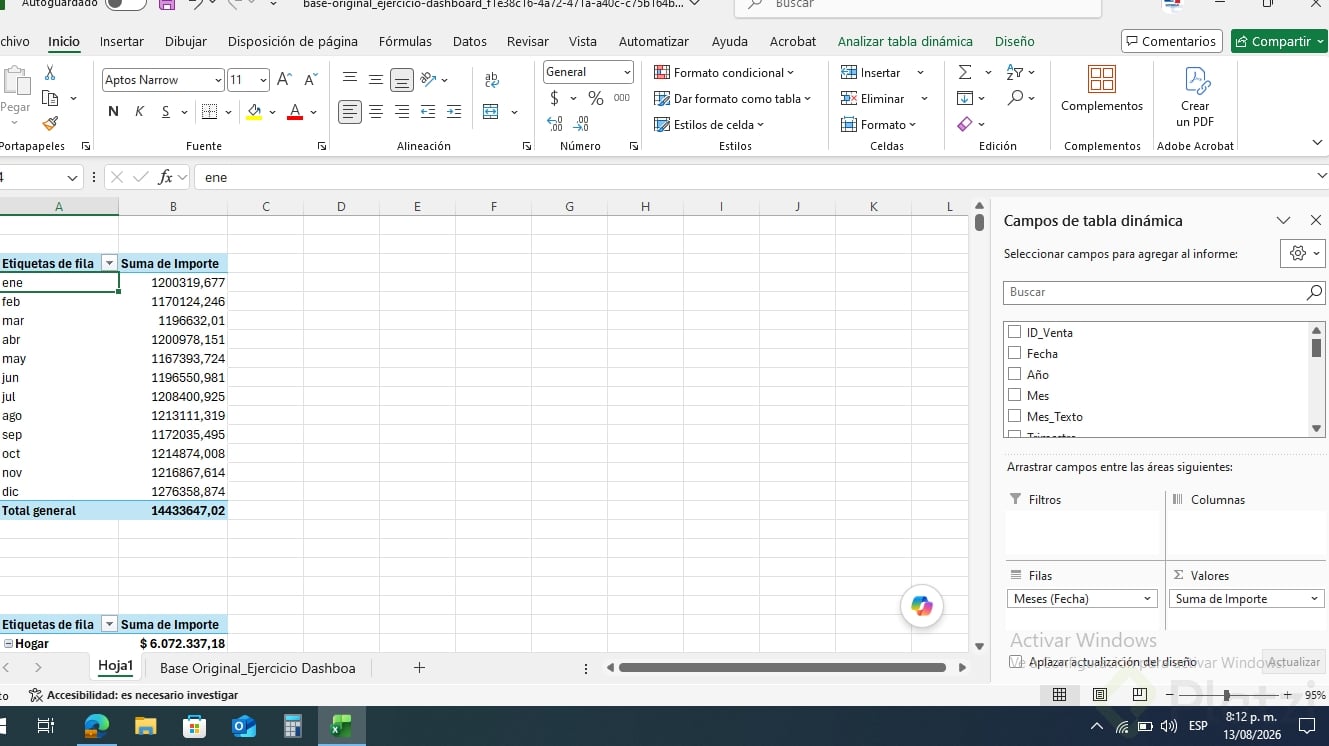
Task: Open the Meses (Fecha) field dropdown in Filas
Action: tap(1148, 599)
